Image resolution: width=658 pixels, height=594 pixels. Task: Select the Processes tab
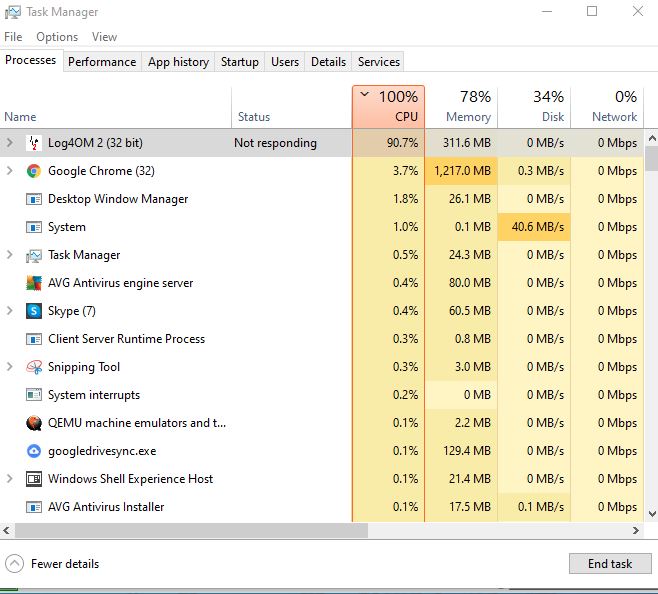coord(31,60)
